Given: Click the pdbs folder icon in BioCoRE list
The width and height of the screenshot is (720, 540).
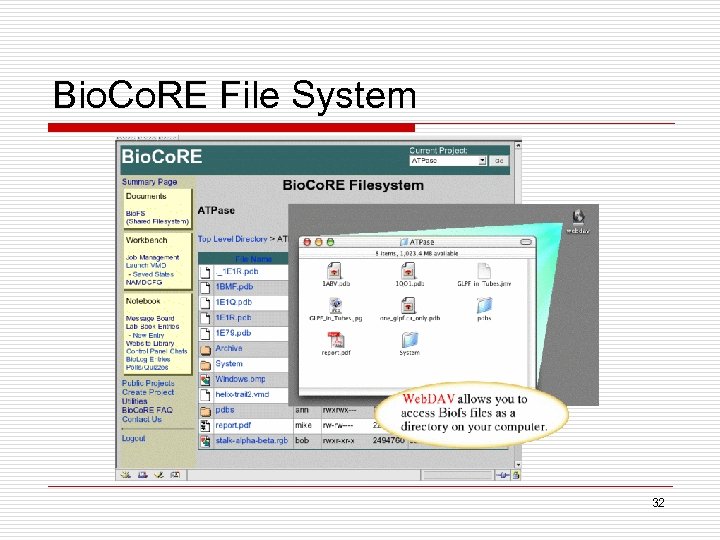Looking at the screenshot, I should [205, 411].
